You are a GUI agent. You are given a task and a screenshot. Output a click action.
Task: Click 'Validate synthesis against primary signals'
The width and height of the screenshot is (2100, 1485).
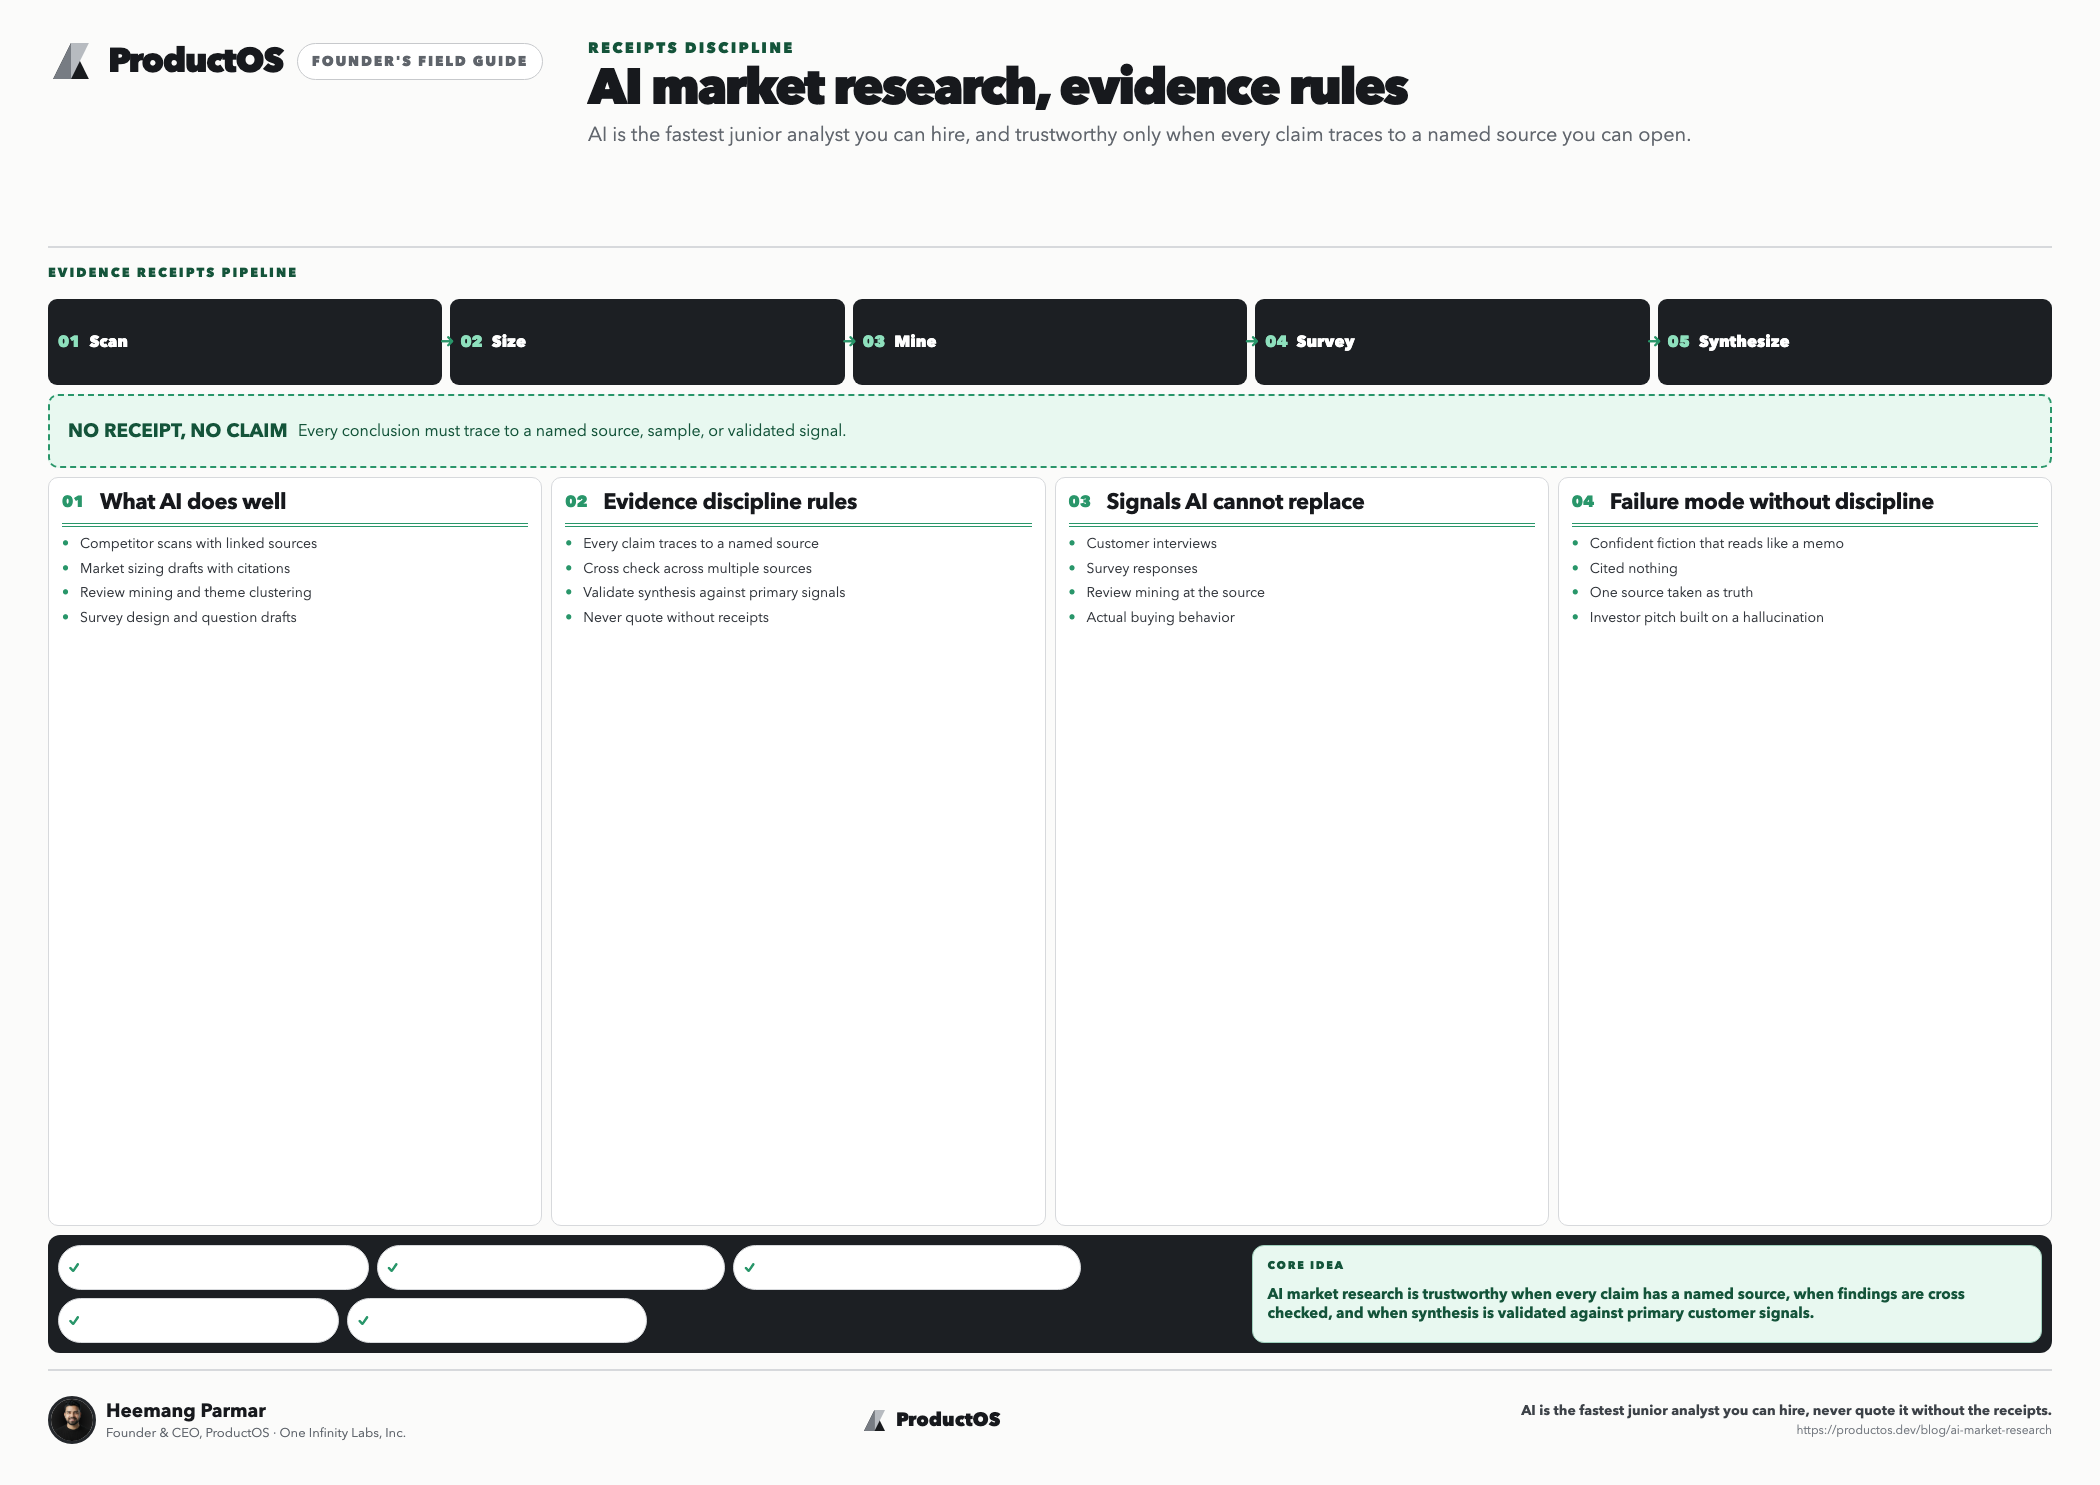click(714, 593)
